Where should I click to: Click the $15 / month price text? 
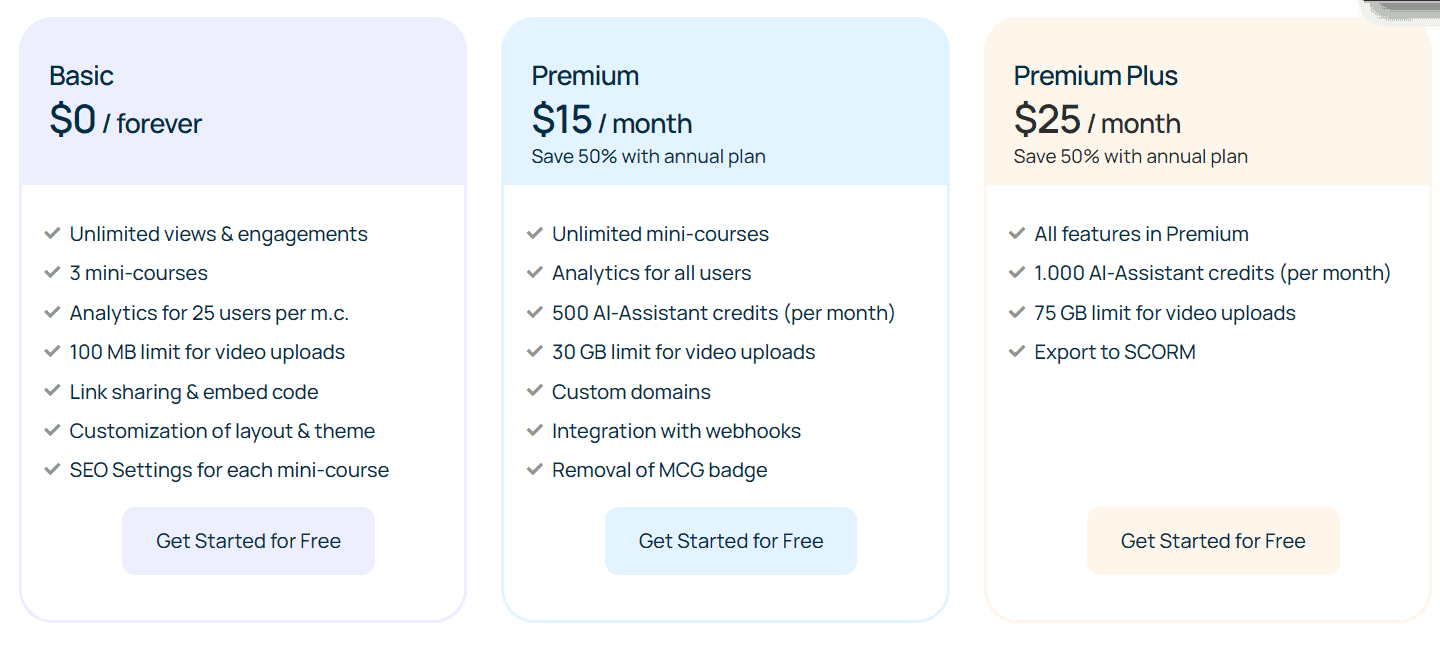tap(611, 121)
